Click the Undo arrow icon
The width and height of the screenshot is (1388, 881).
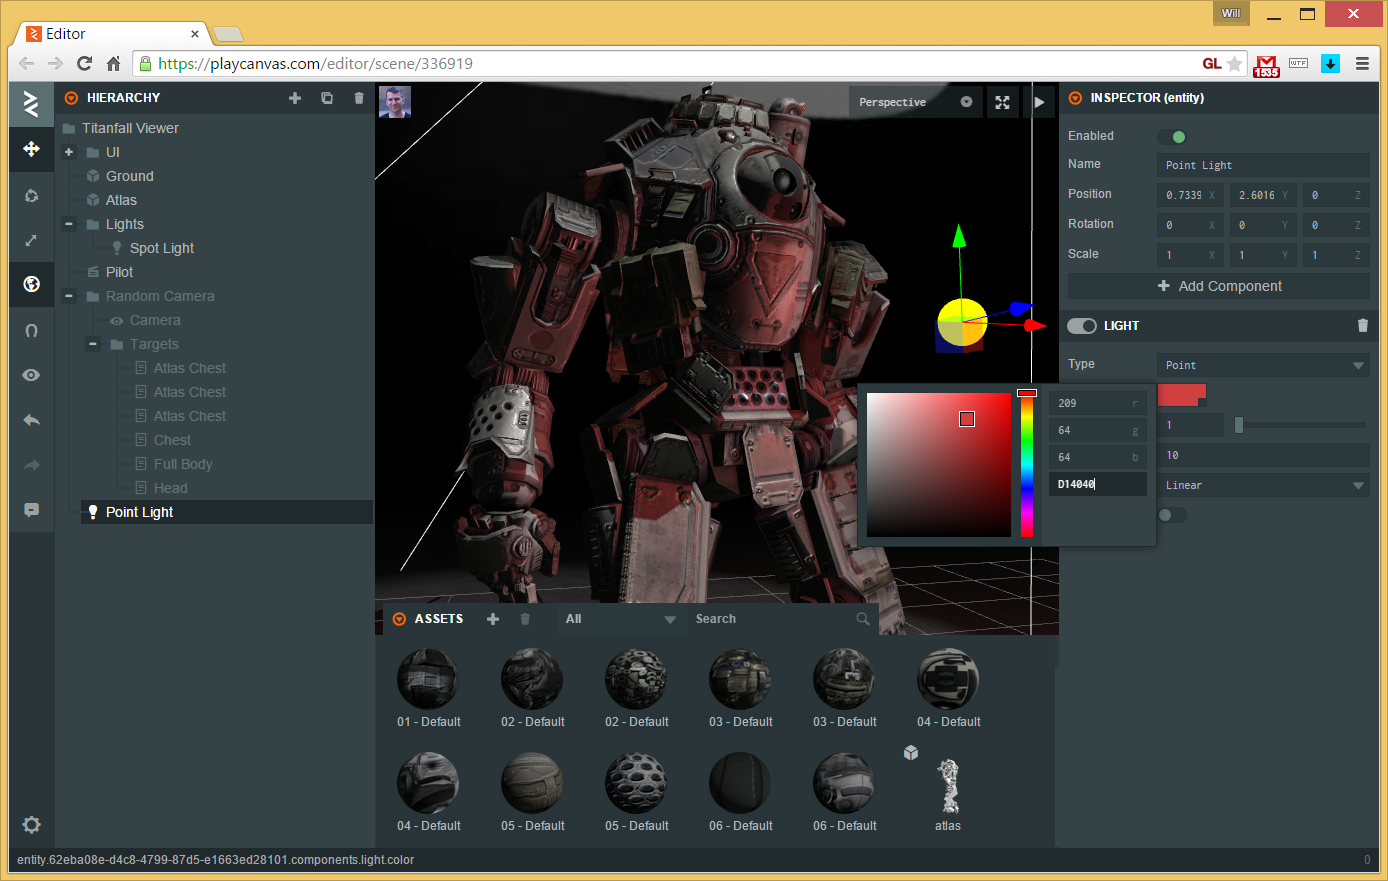[x=31, y=420]
